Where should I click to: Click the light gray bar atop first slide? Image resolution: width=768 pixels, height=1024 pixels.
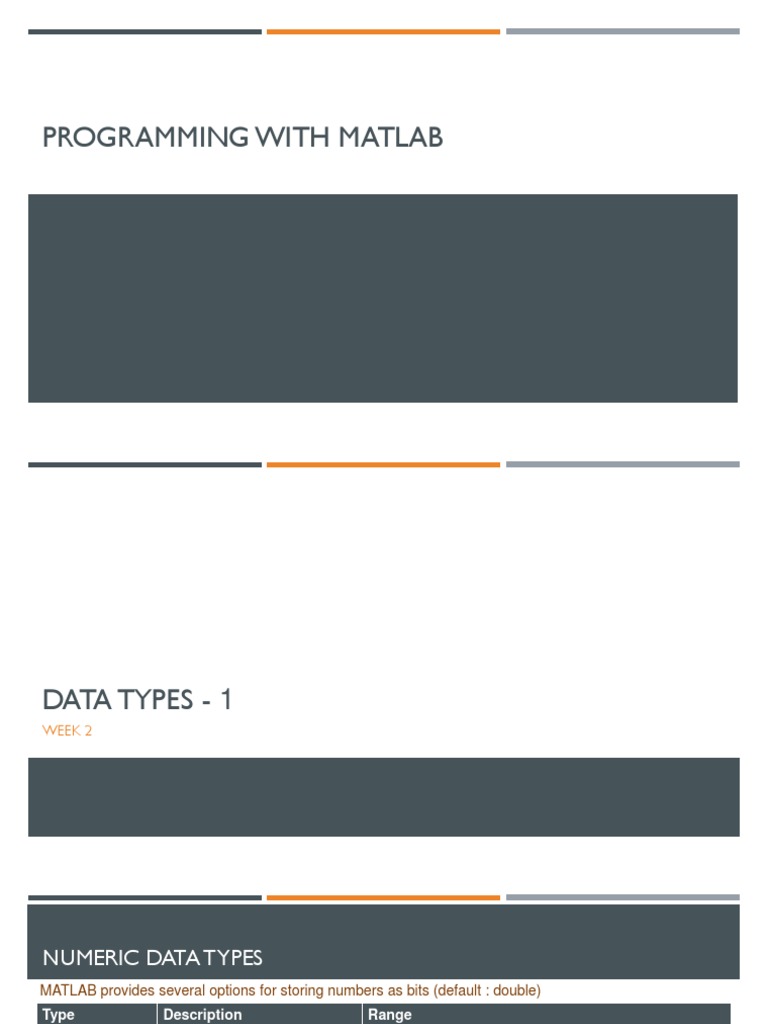tap(622, 32)
